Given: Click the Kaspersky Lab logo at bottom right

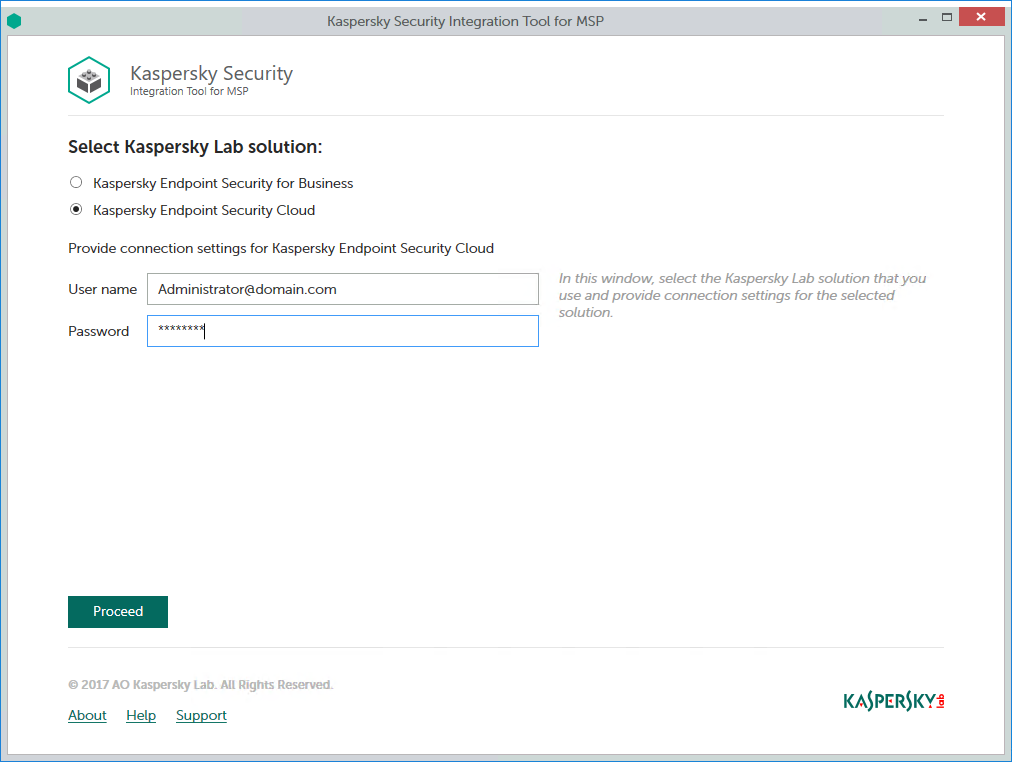Looking at the screenshot, I should (x=893, y=701).
